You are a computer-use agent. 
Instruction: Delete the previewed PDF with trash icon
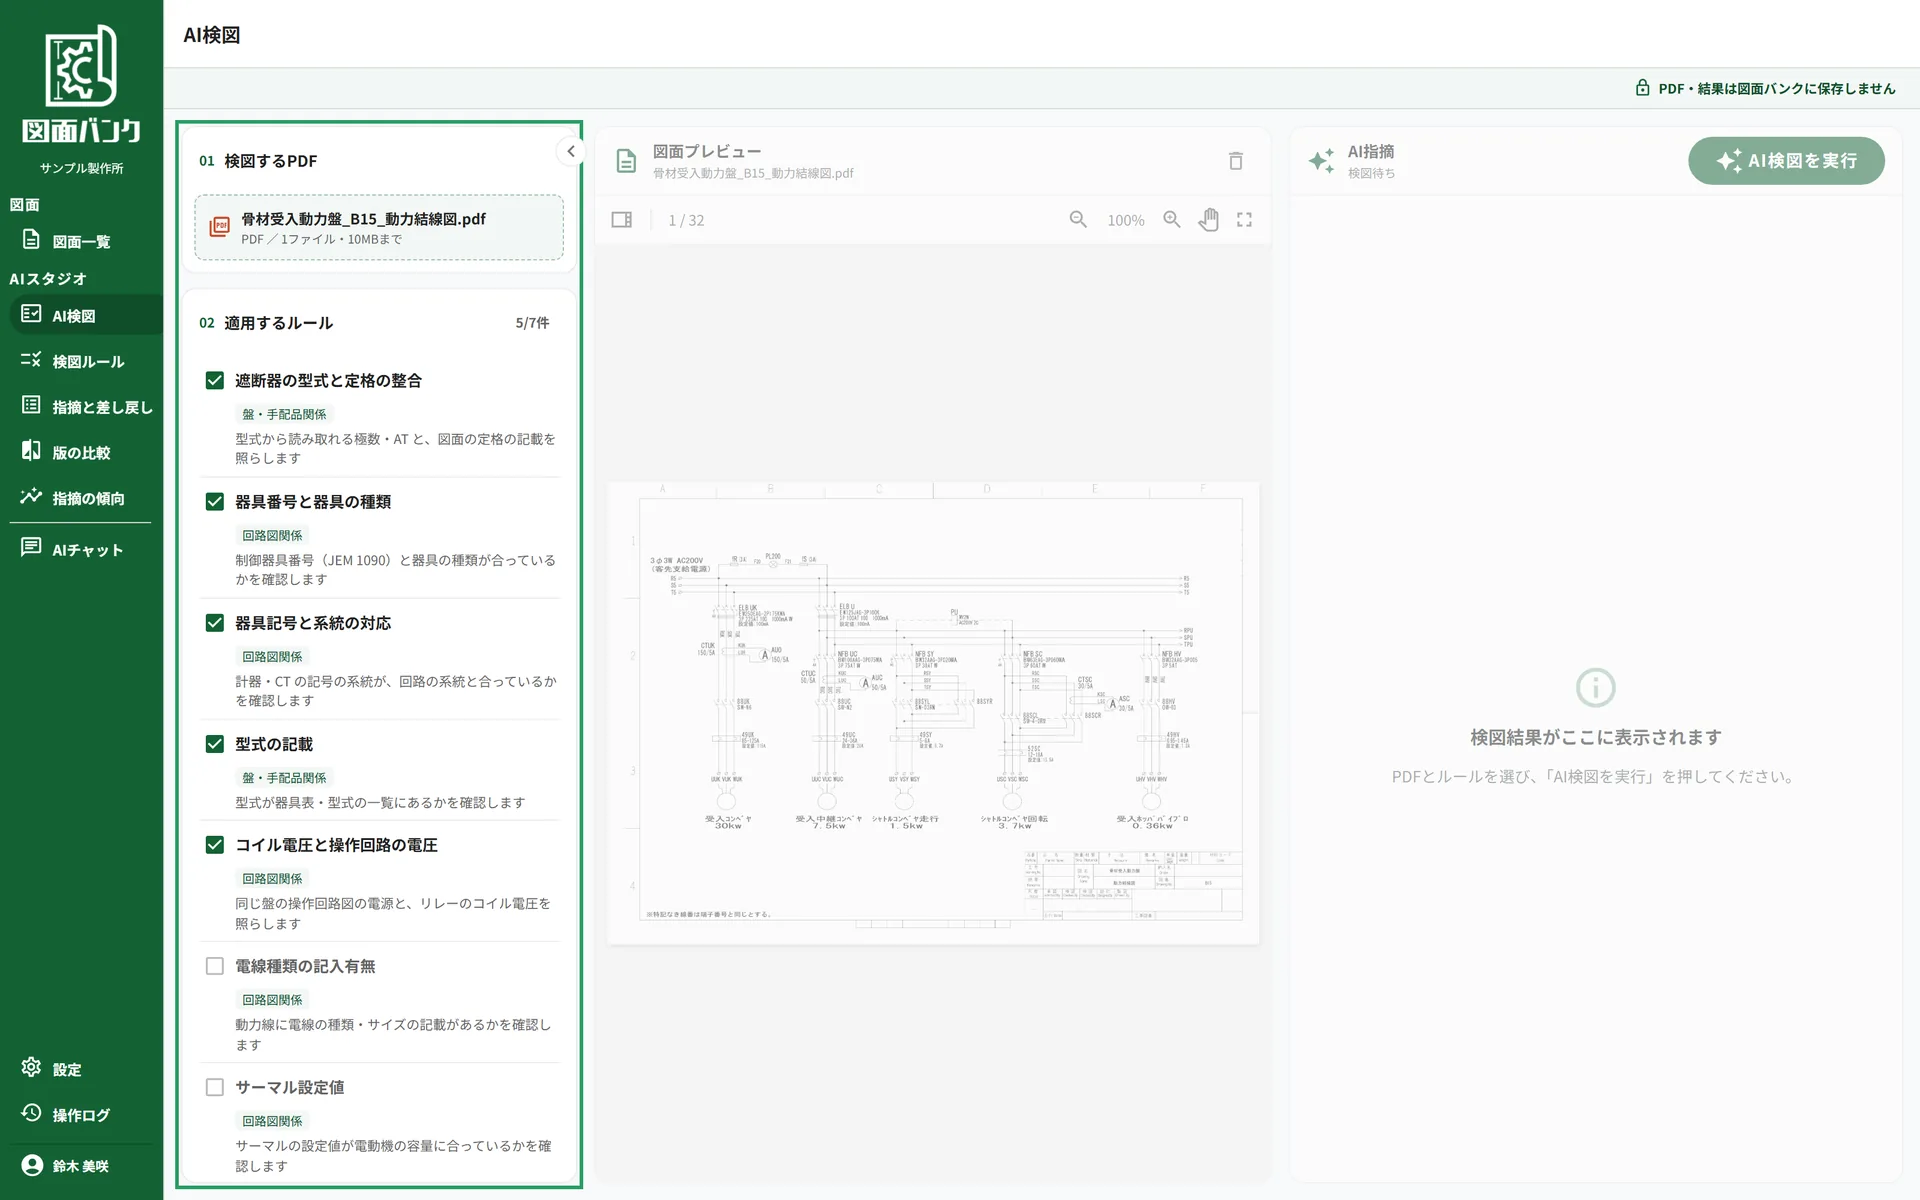pos(1236,161)
